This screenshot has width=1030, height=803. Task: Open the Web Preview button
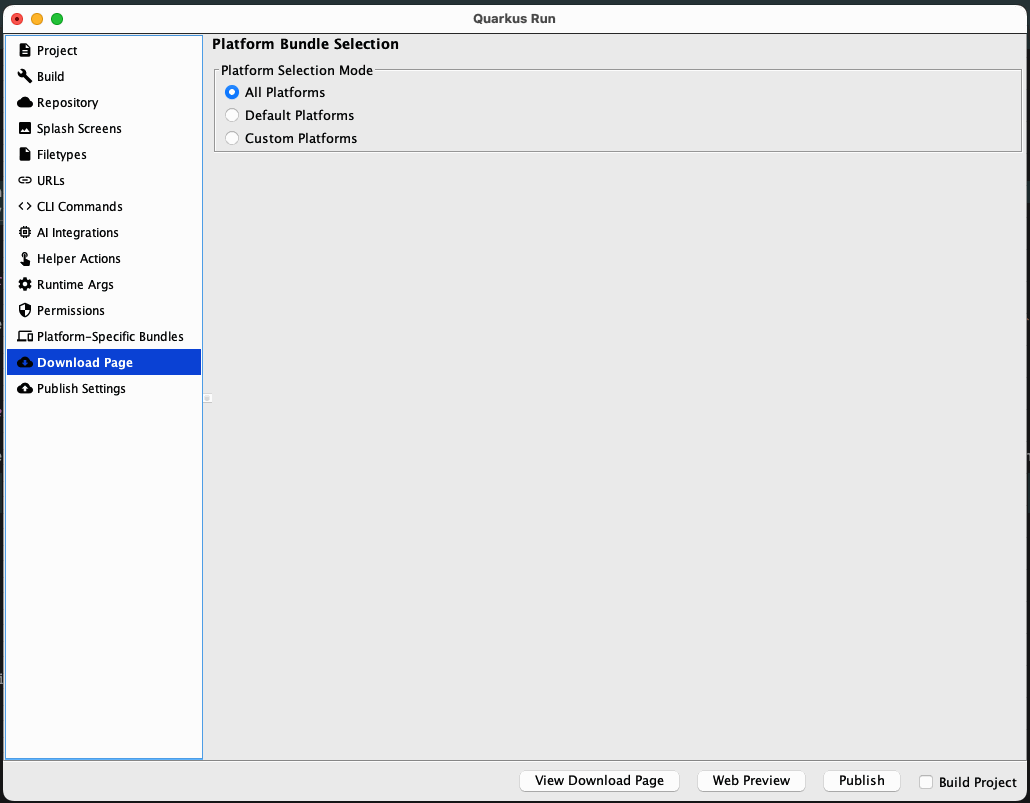(x=751, y=781)
